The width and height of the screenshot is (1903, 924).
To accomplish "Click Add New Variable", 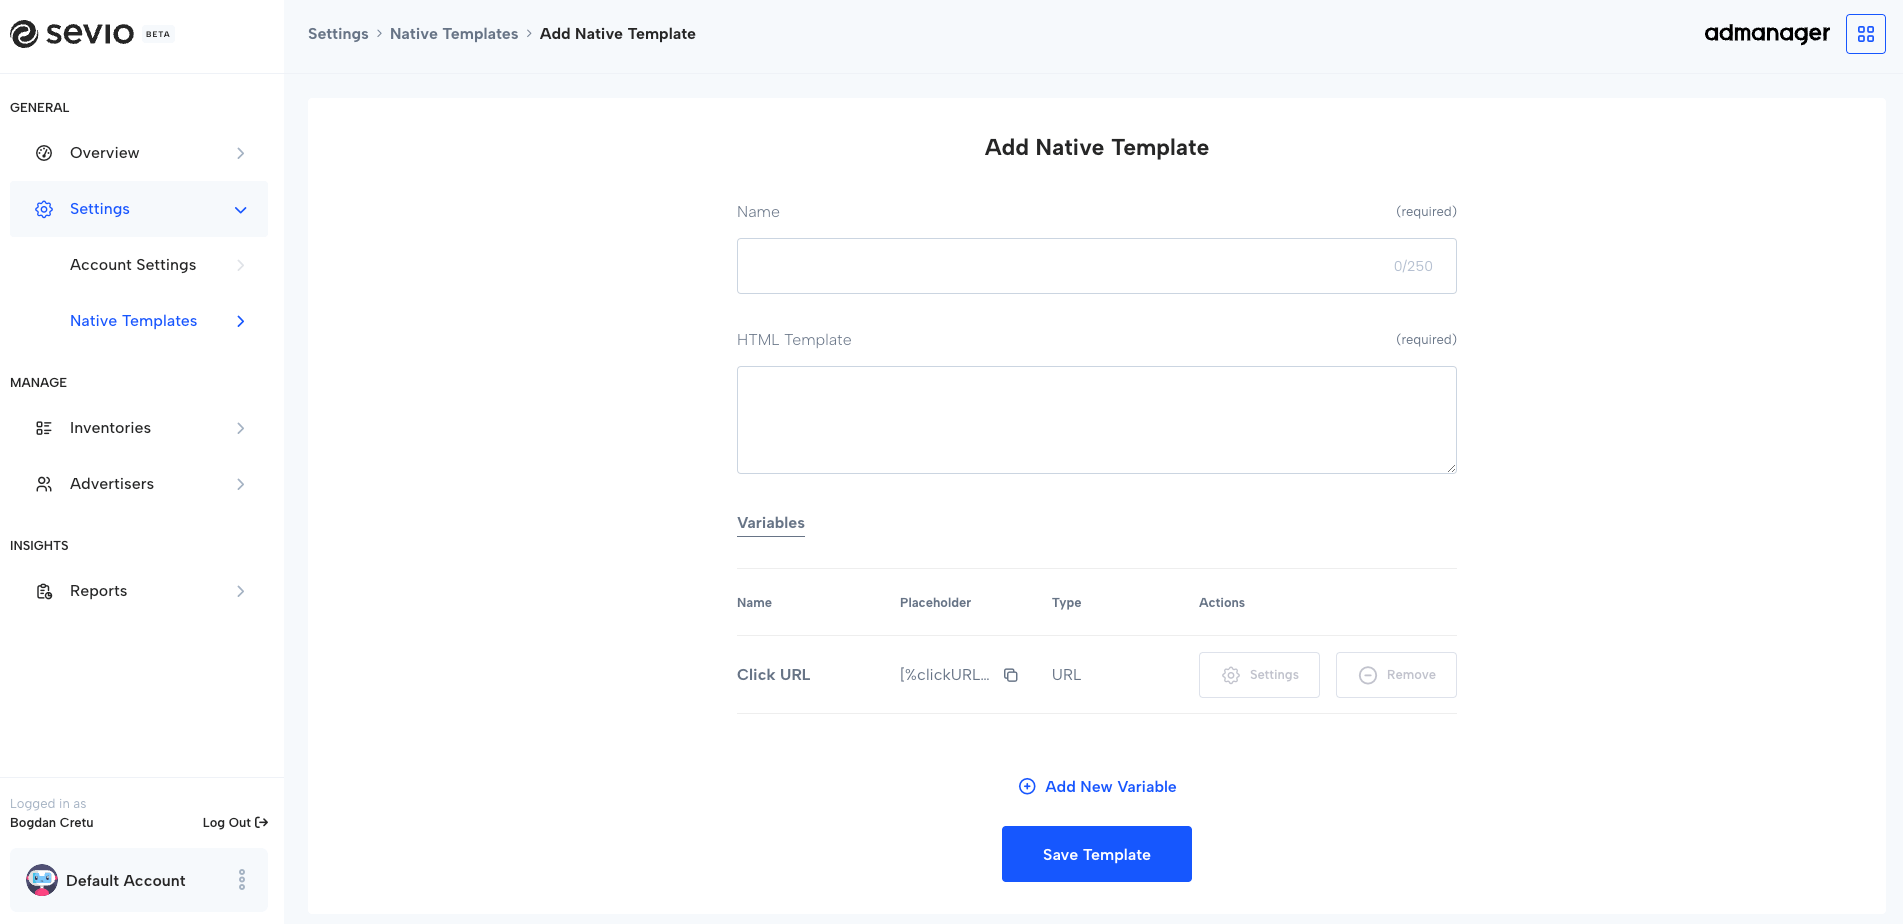I will [x=1097, y=786].
